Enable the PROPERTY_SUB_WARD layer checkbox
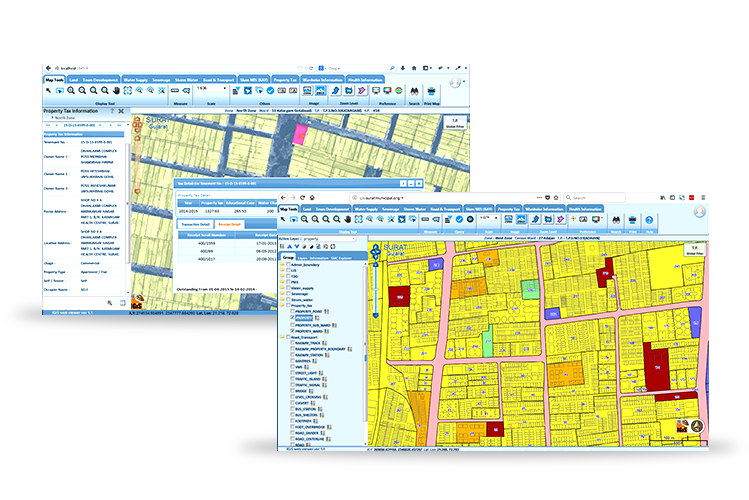This screenshot has height=500, width=749. pos(292,325)
